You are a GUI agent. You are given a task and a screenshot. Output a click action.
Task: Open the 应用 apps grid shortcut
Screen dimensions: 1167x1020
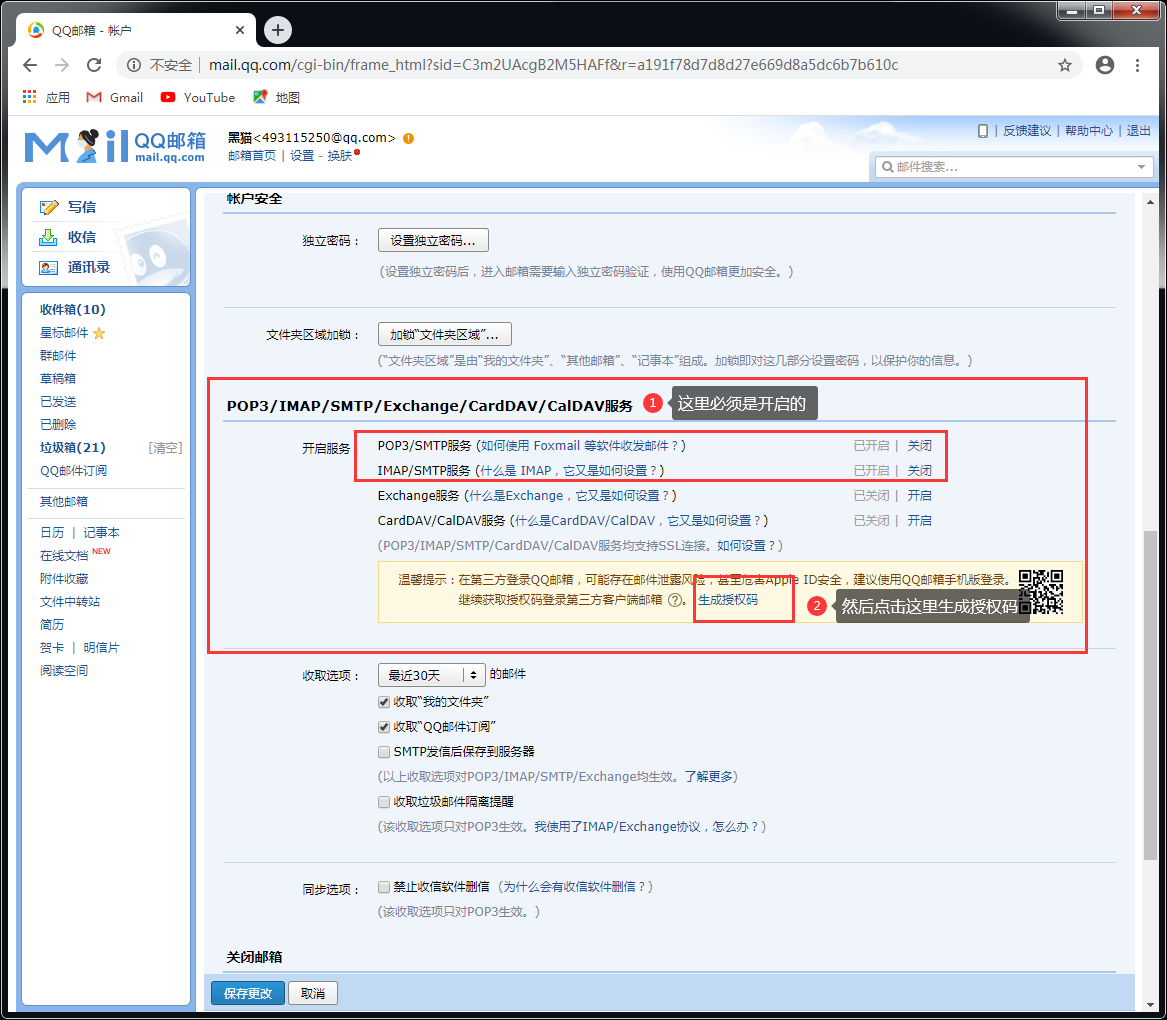46,98
